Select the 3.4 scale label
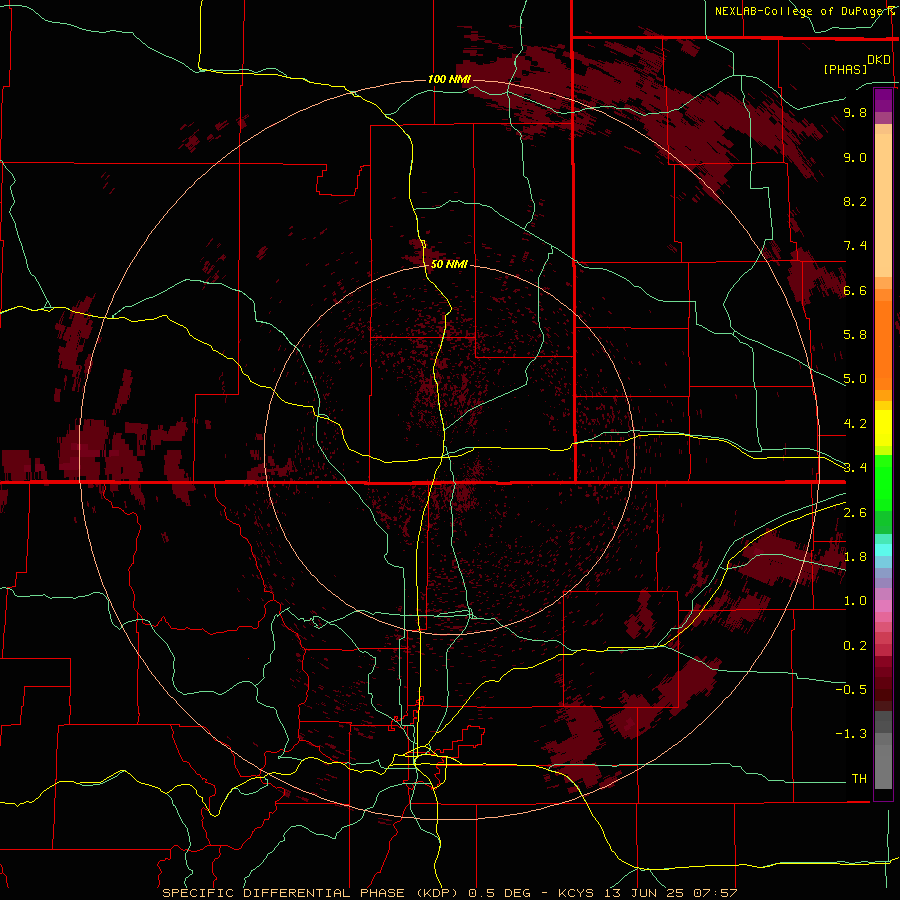The image size is (900, 900). (x=855, y=467)
